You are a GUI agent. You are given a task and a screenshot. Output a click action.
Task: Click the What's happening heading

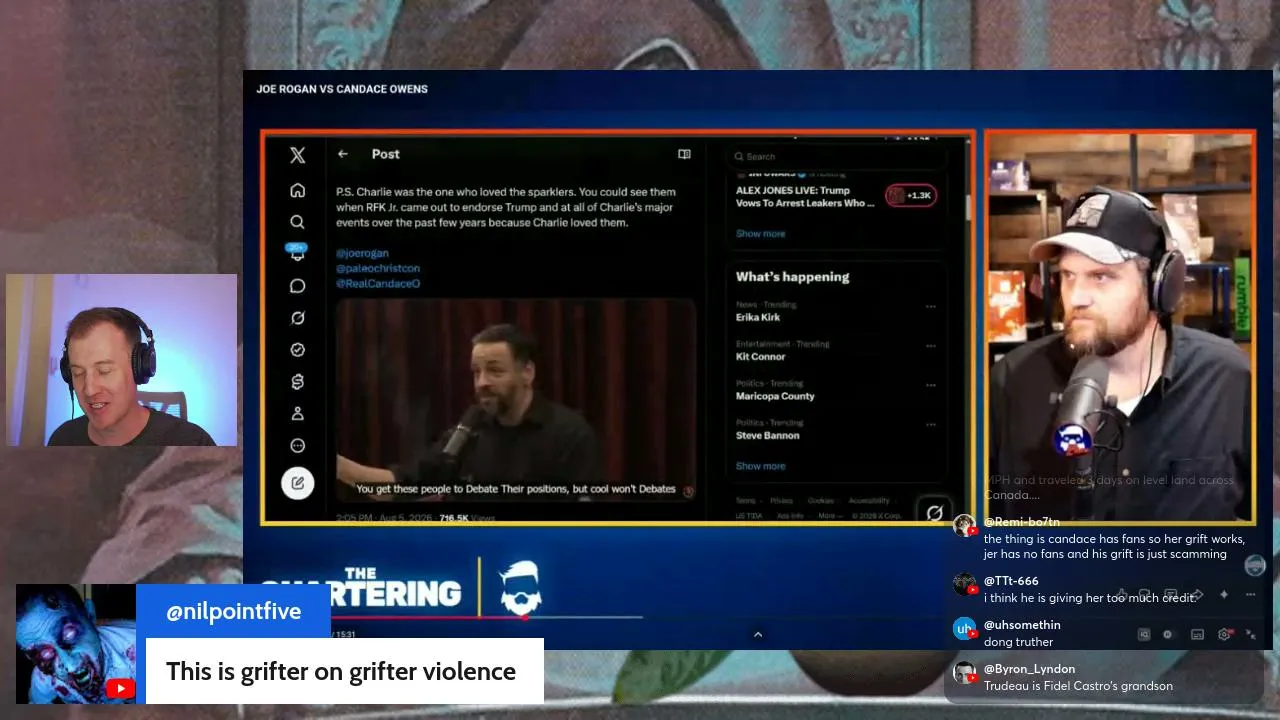coord(793,277)
